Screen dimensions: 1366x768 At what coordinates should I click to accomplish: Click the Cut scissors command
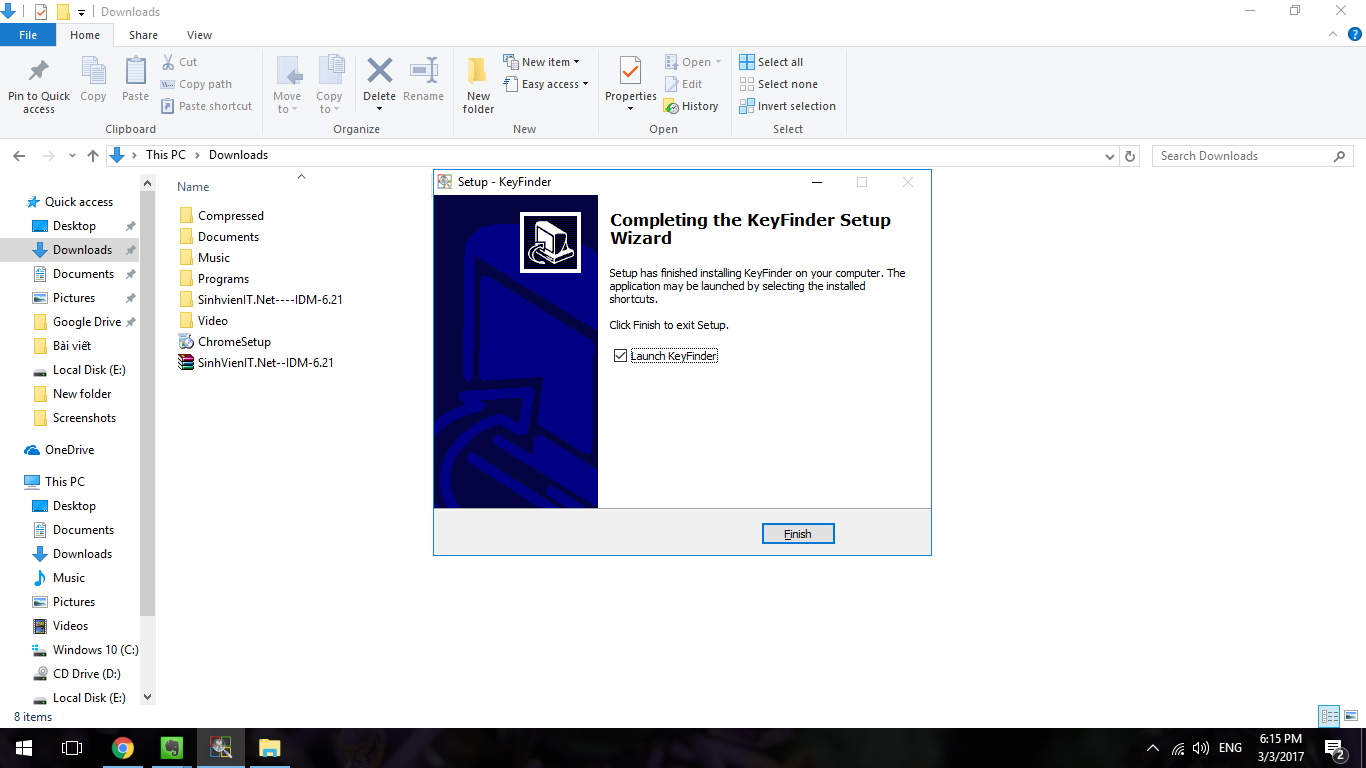[180, 62]
